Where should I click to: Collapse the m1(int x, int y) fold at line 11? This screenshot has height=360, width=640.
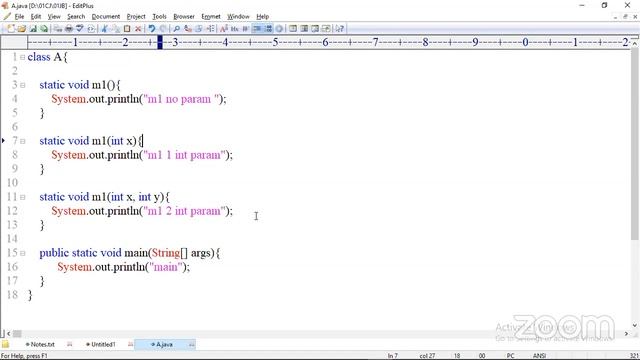[22, 197]
